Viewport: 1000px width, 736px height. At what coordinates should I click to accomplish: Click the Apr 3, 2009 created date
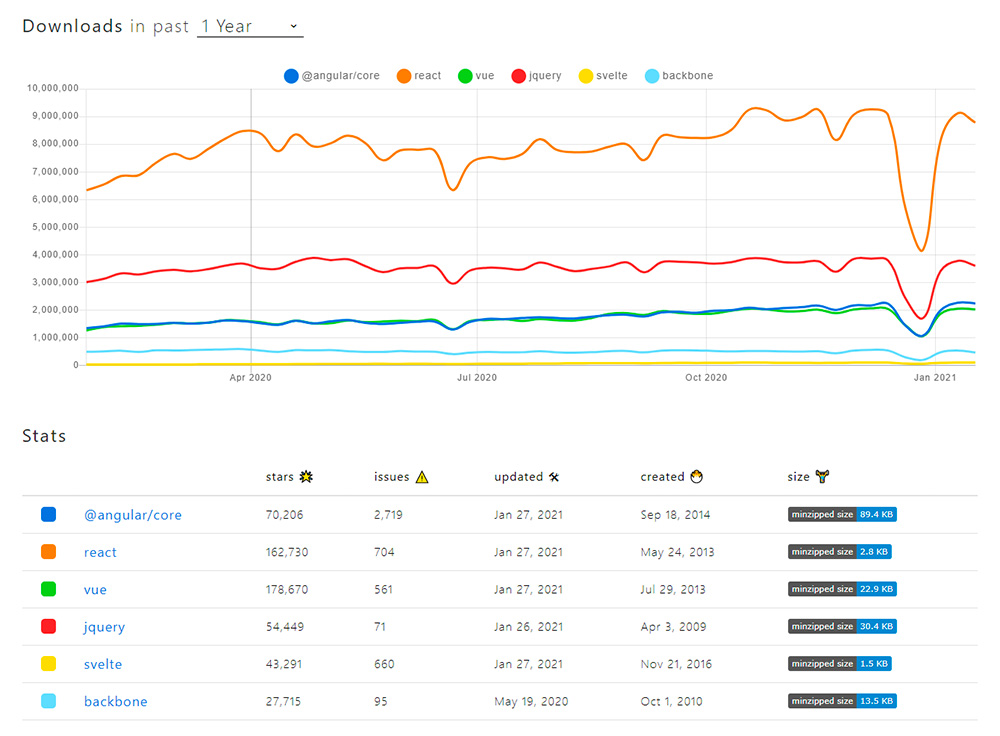[x=673, y=627]
